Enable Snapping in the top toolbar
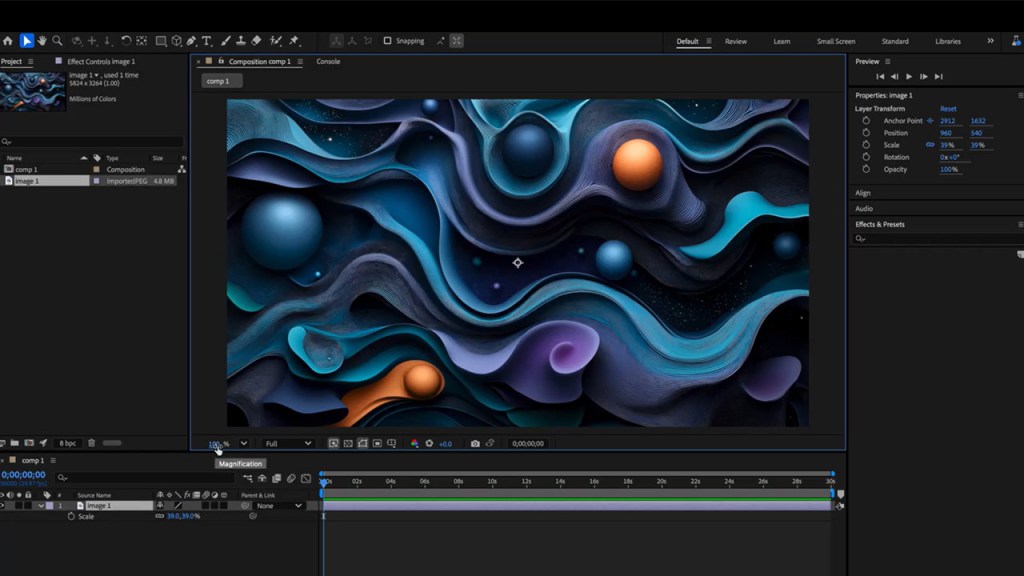This screenshot has width=1024, height=576. (387, 41)
